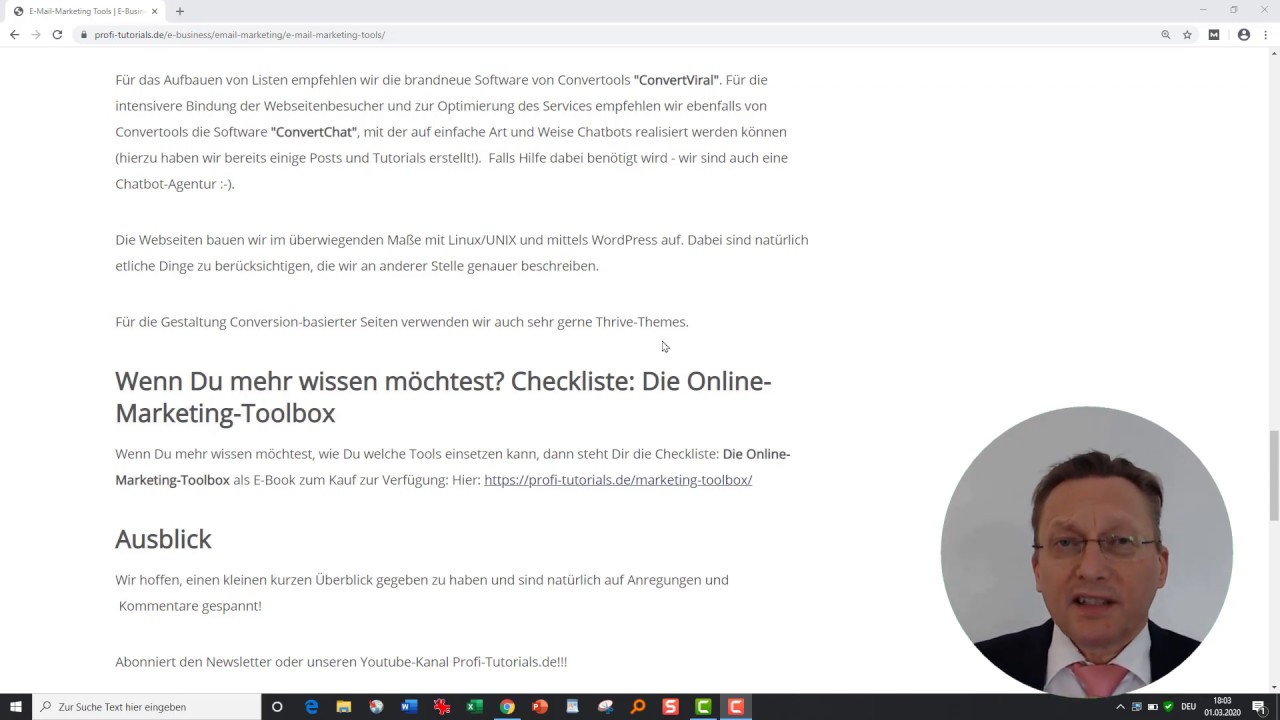Open Excel from the taskbar
This screenshot has height=720, width=1280.
point(475,707)
